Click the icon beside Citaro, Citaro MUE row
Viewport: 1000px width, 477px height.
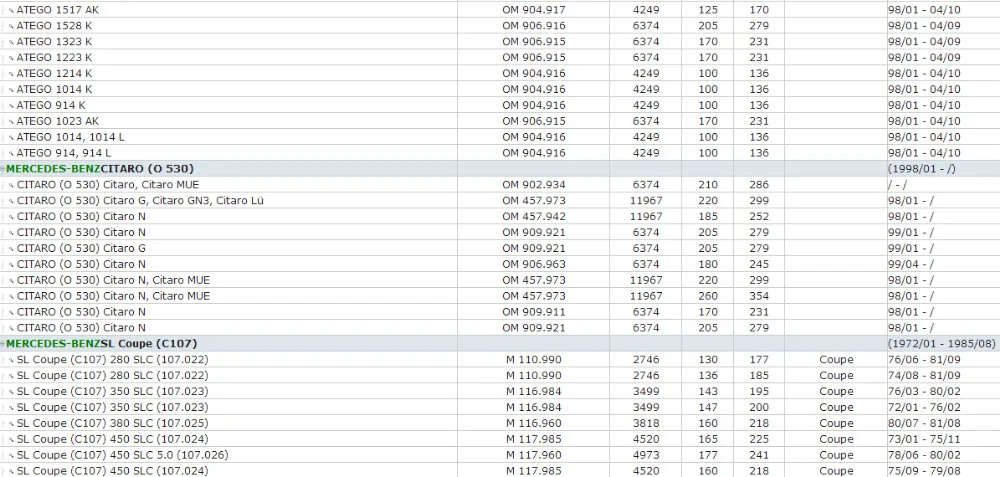(11, 186)
